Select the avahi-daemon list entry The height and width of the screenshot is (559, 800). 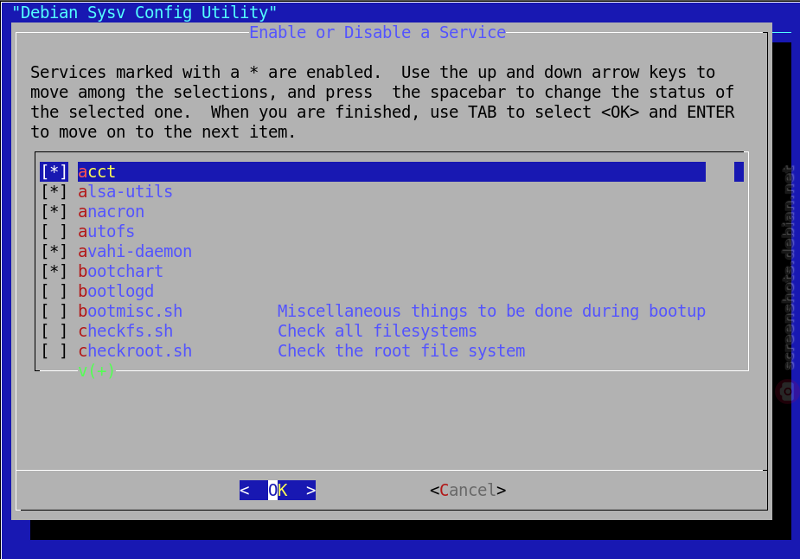pyautogui.click(x=135, y=251)
